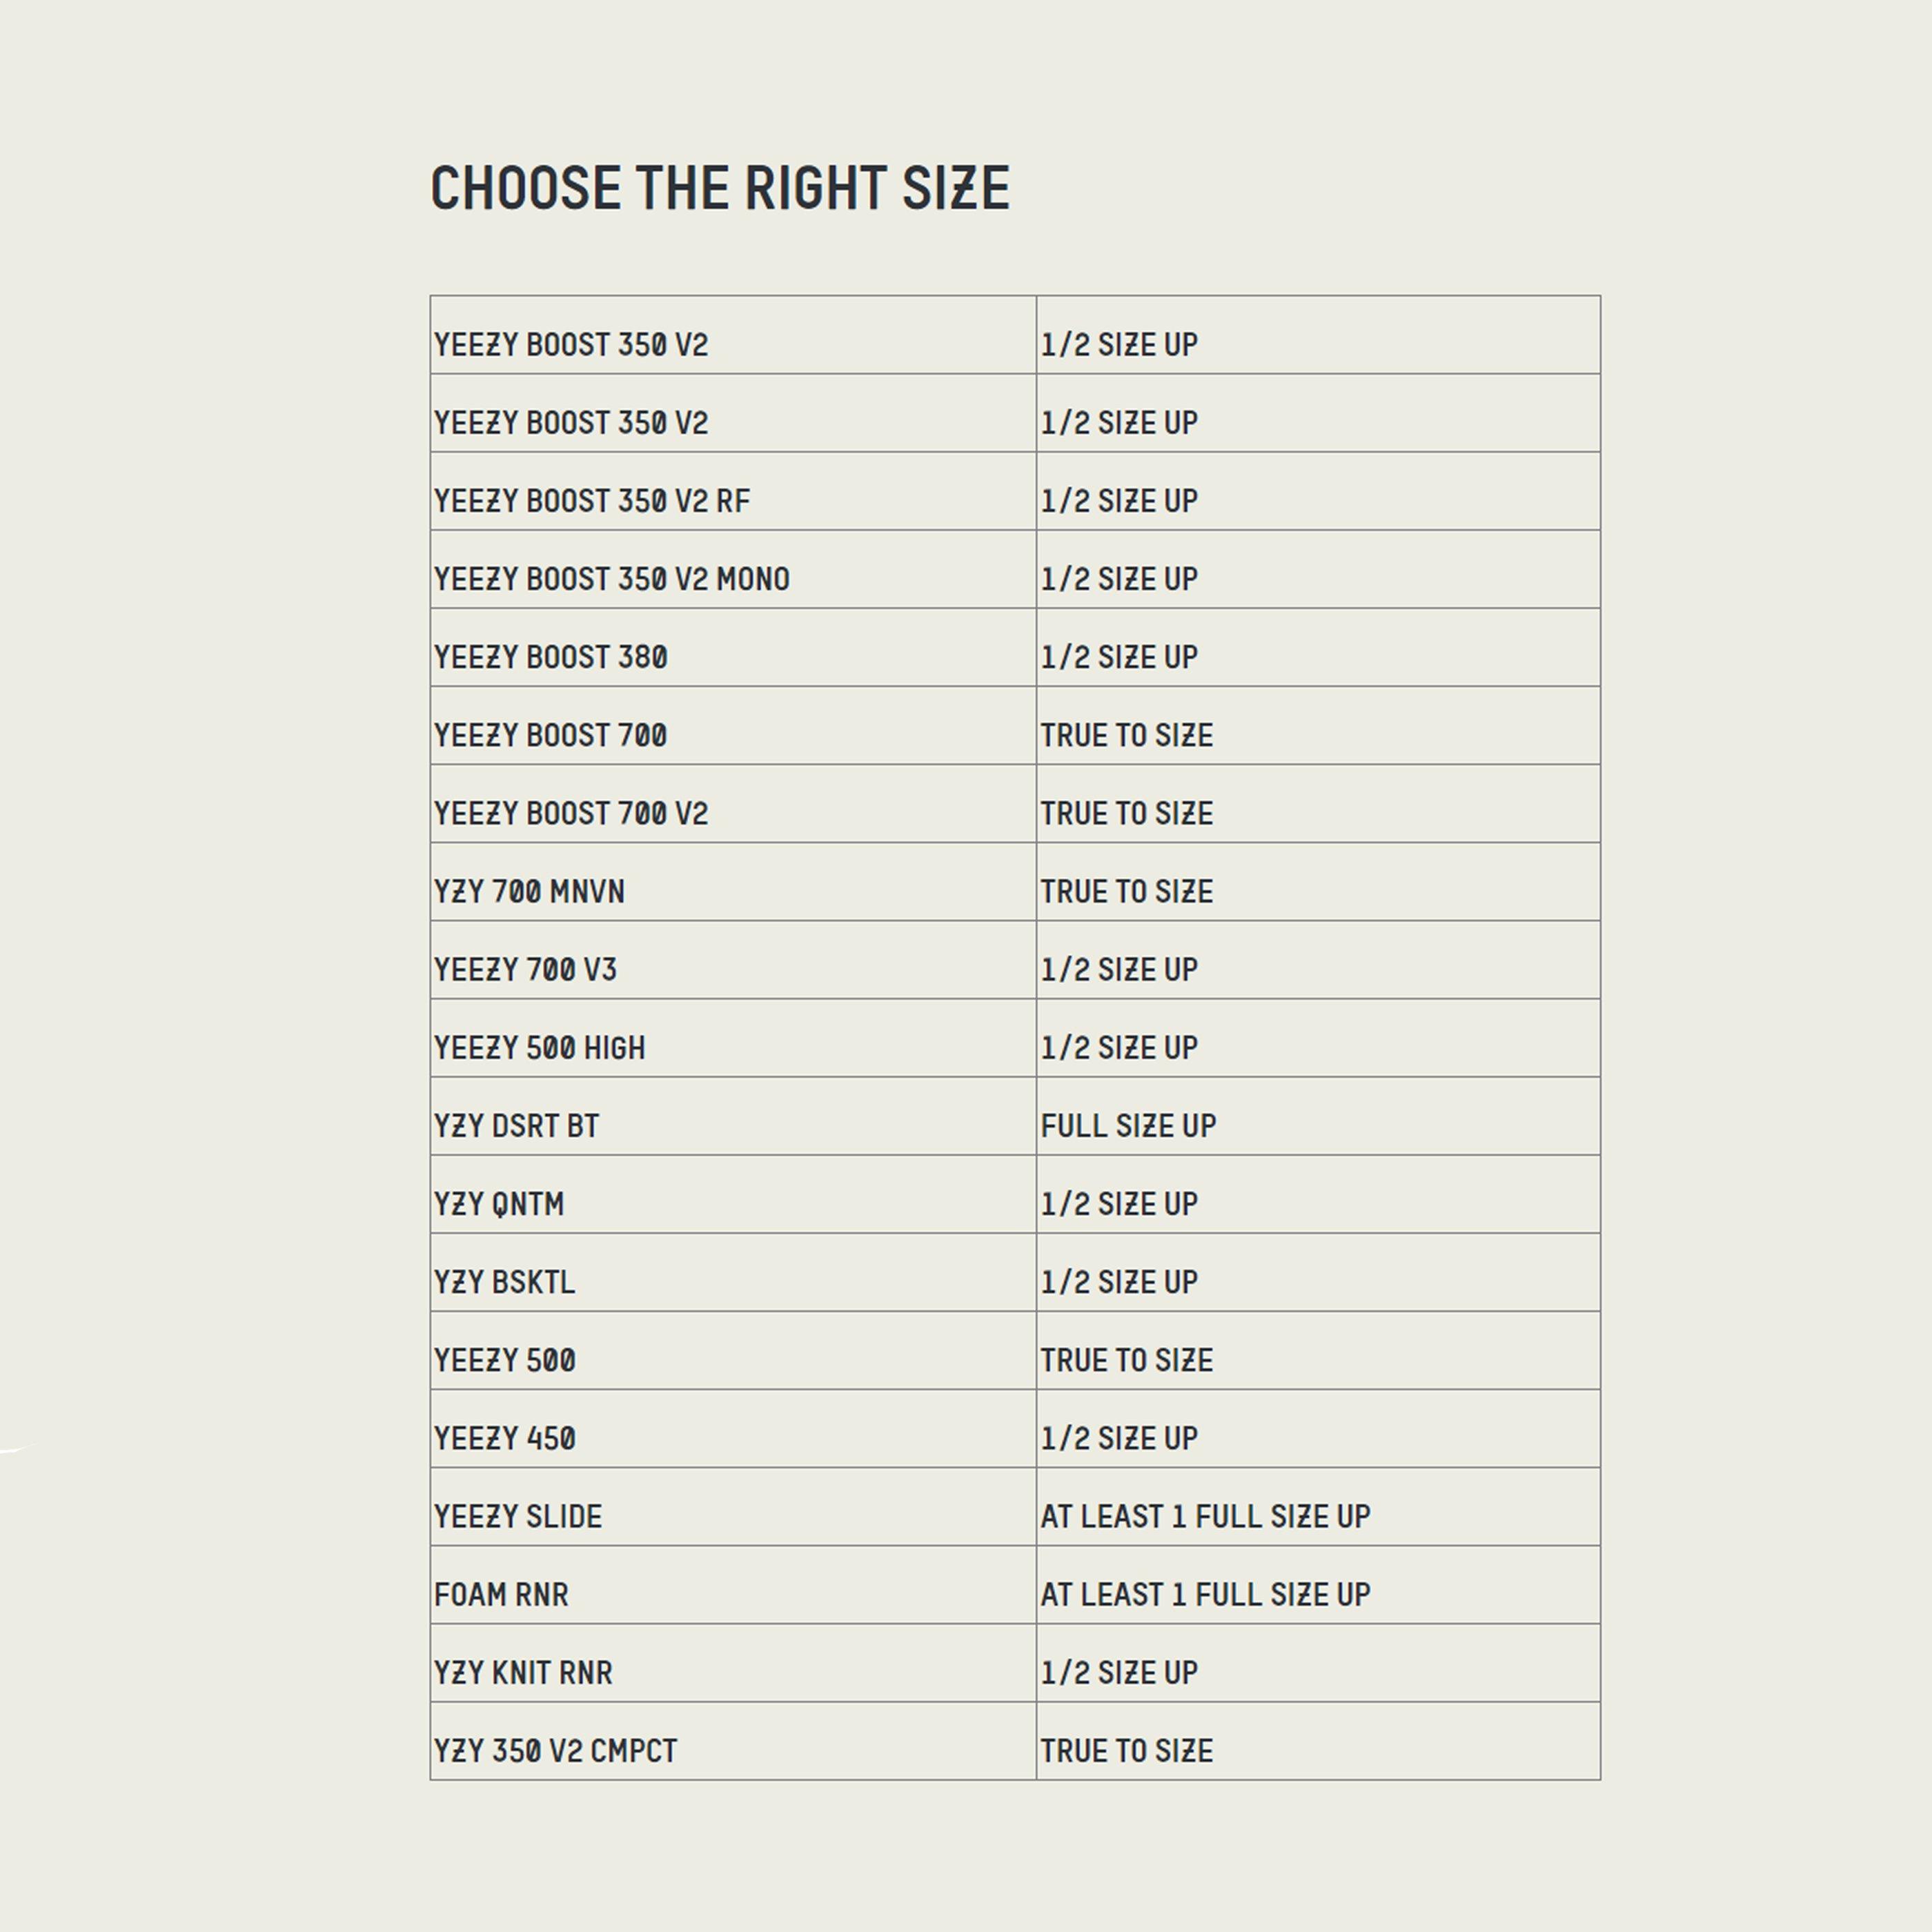The width and height of the screenshot is (1932, 1932).
Task: Click the sizing advice beside FOAM RNR
Action: [x=1205, y=1594]
